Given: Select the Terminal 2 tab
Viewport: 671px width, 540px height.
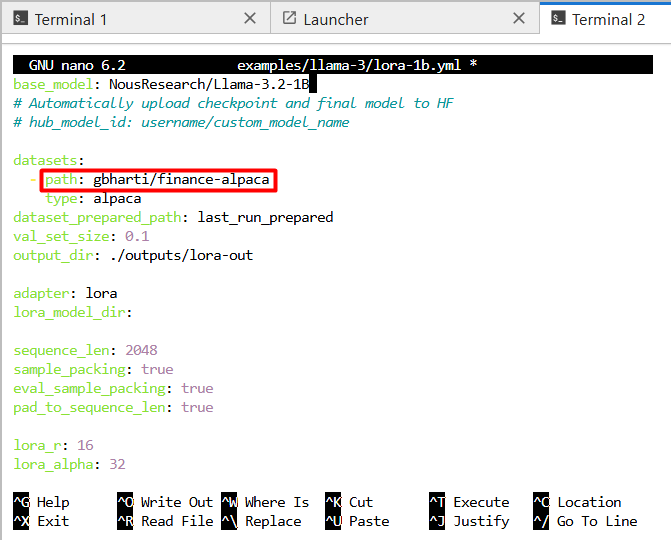Looking at the screenshot, I should click(x=608, y=19).
